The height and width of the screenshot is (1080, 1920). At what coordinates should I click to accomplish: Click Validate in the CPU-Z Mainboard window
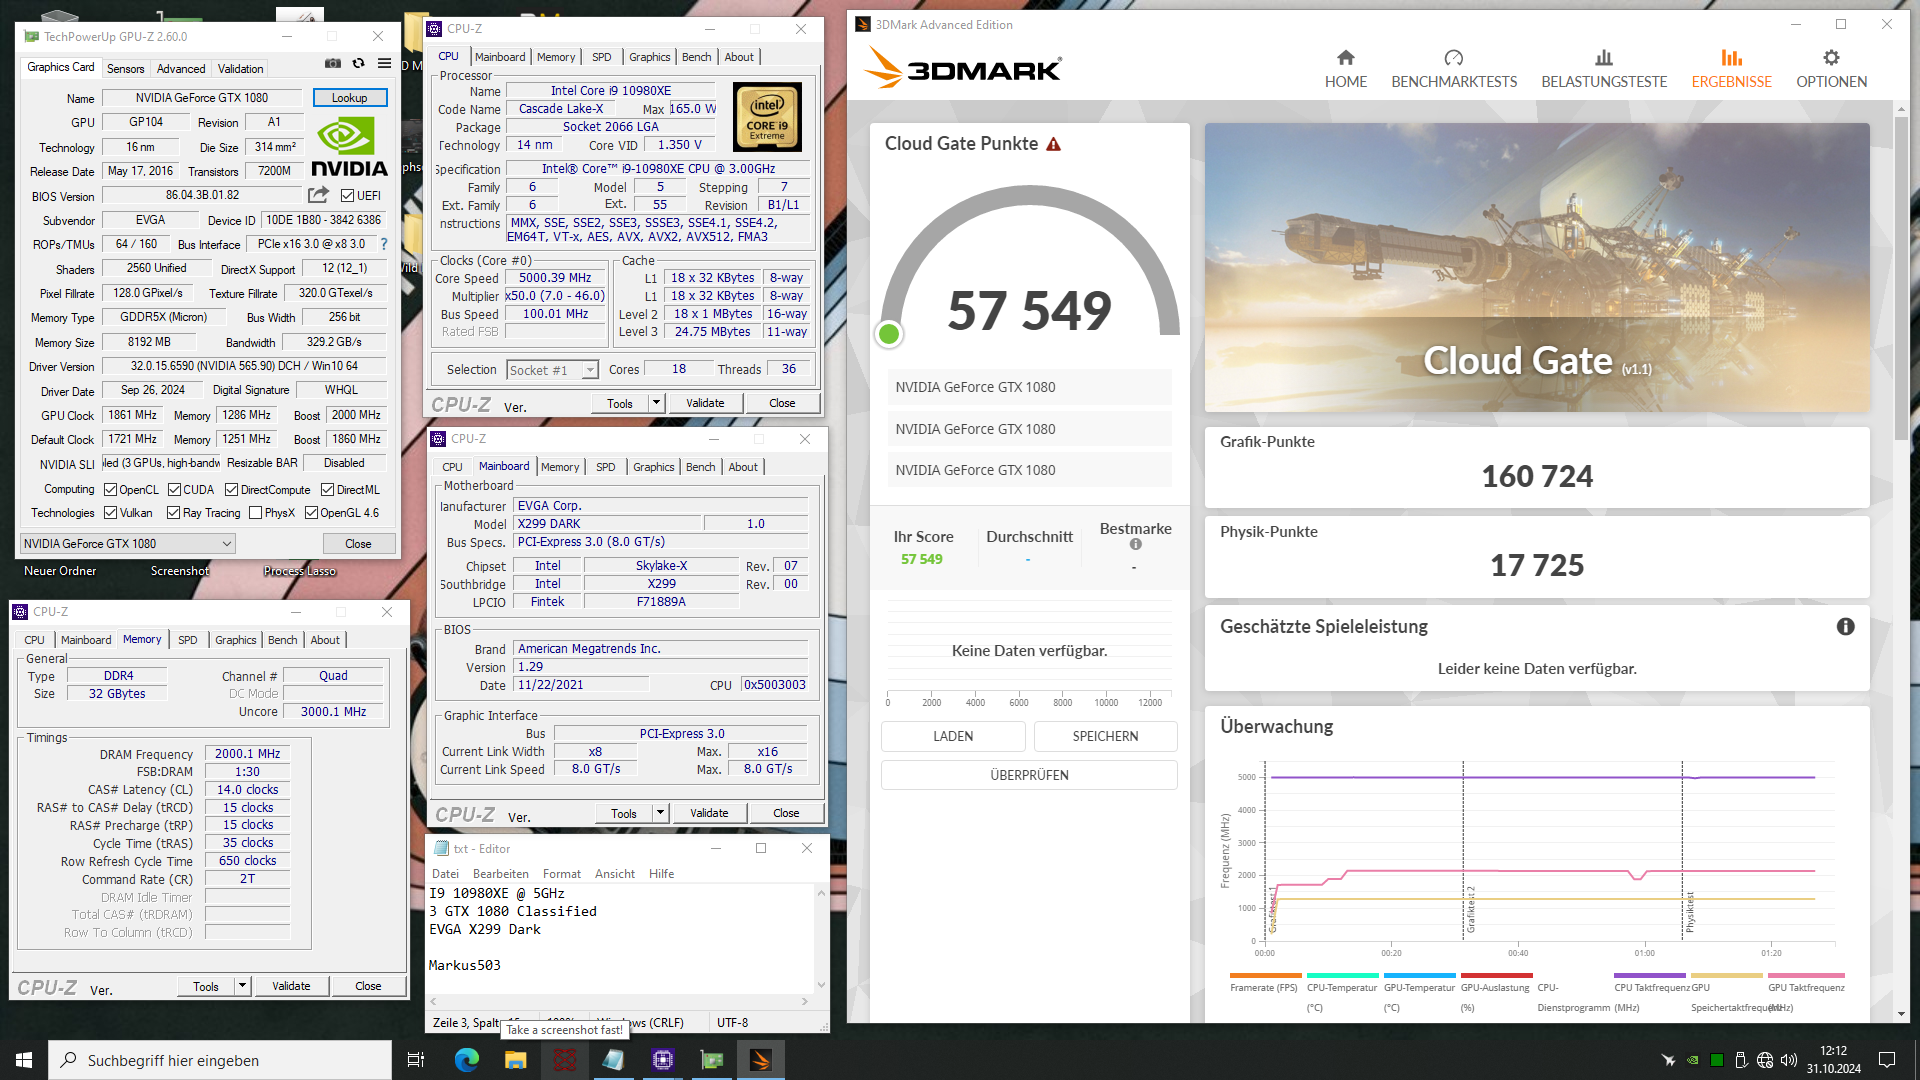709,813
